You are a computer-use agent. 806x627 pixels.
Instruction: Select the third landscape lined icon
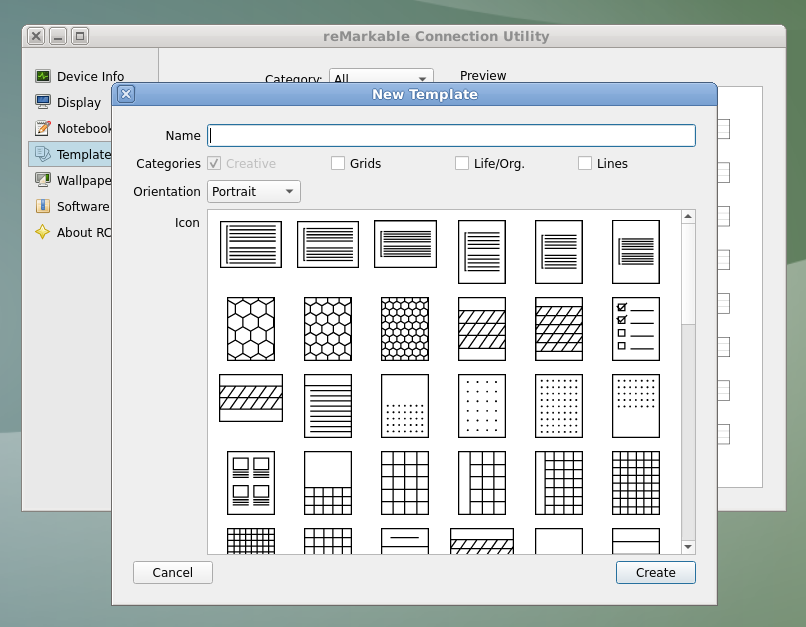click(x=405, y=244)
